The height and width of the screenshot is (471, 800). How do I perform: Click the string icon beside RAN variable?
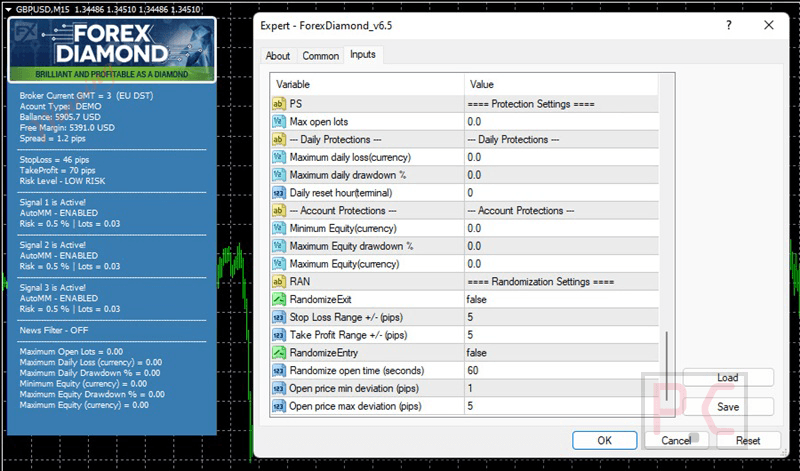point(279,282)
